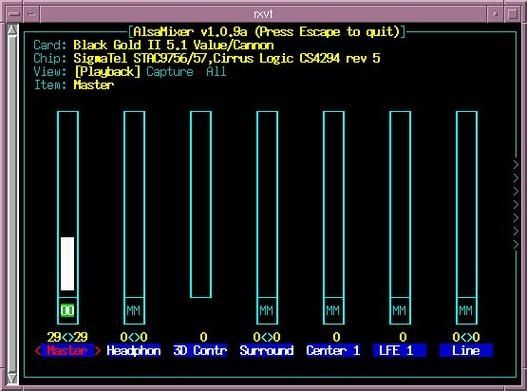This screenshot has width=527, height=391.
Task: Toggle the Center 1 mute indicator
Action: point(333,310)
